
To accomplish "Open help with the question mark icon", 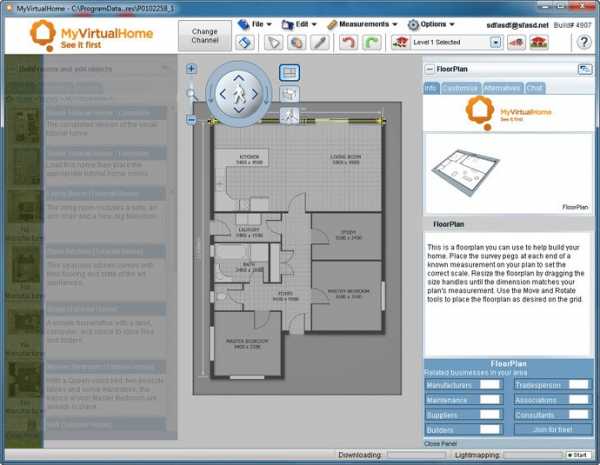I will [x=584, y=43].
